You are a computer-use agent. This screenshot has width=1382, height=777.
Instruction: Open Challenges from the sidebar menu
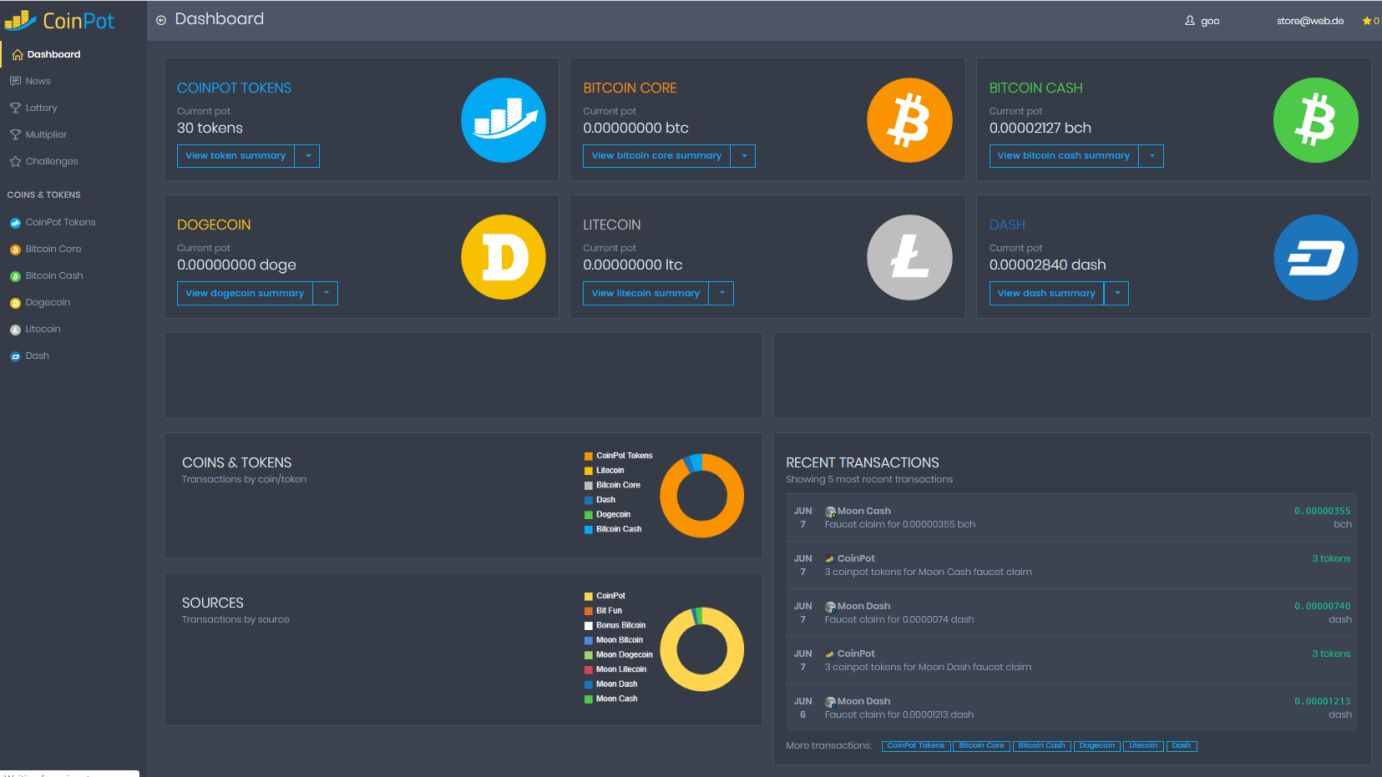[x=51, y=161]
